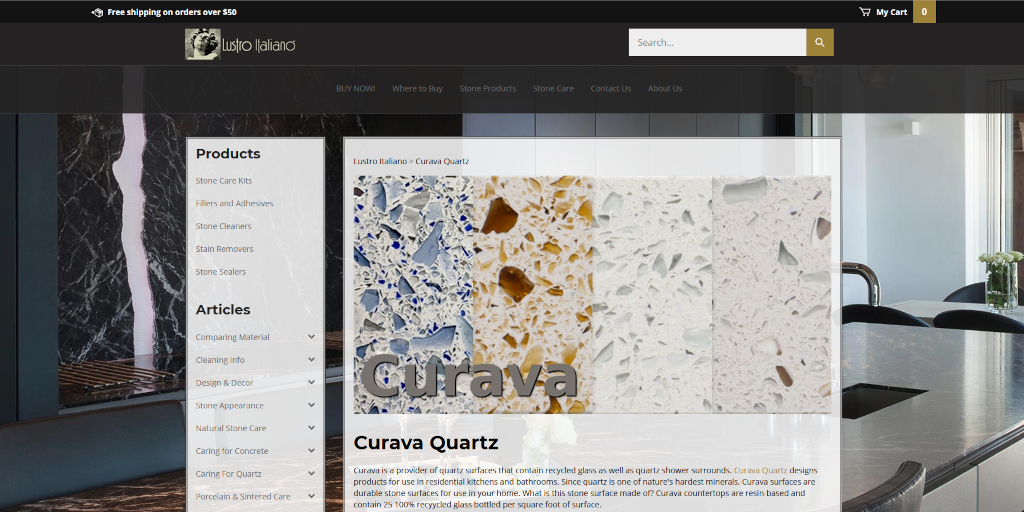Viewport: 1024px width, 512px height.
Task: Open Stone Appearance articles link
Action: pos(229,406)
